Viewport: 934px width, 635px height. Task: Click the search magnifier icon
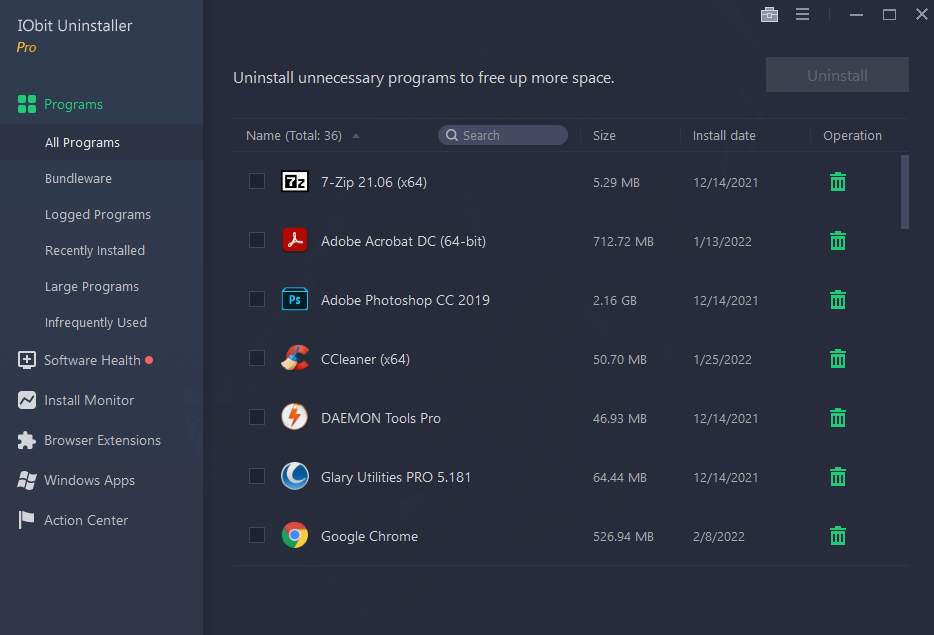(x=452, y=135)
